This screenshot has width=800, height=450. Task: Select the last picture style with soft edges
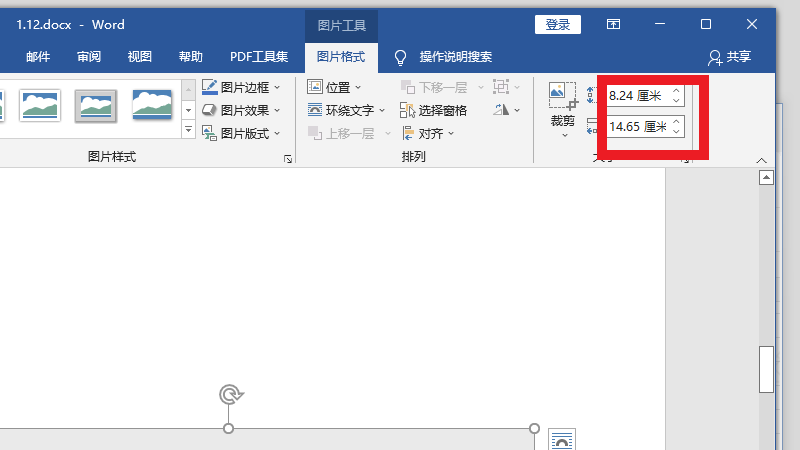tap(152, 104)
